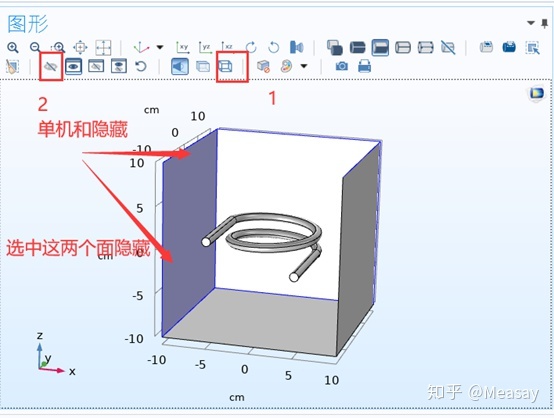Click the 图形 window title
Image resolution: width=554 pixels, height=418 pixels.
28,24
